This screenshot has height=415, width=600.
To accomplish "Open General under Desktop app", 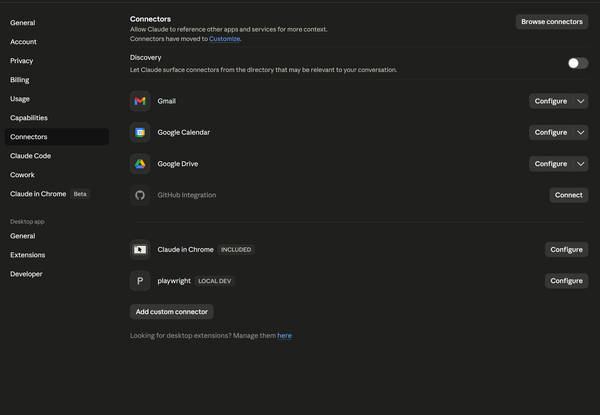I will tap(57, 236).
